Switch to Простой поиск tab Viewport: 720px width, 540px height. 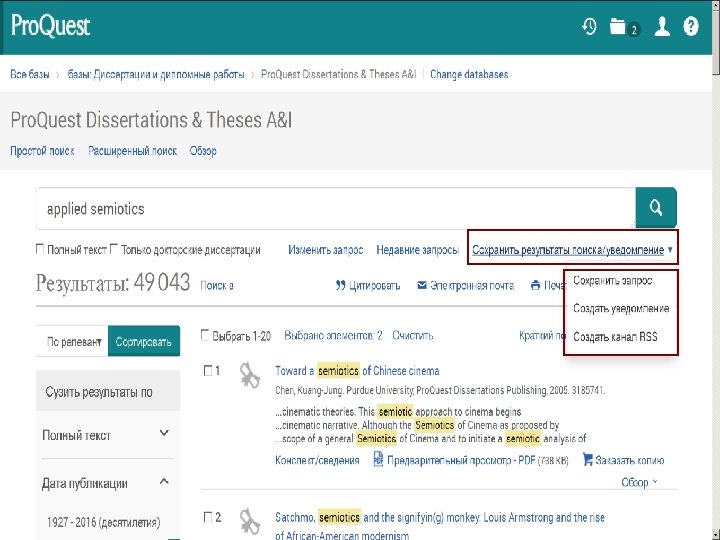tap(42, 151)
